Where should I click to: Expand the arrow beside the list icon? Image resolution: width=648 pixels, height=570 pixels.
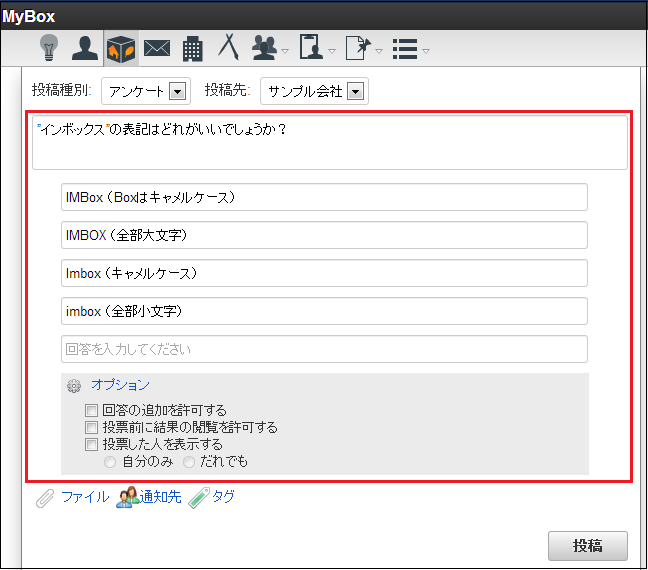426,51
